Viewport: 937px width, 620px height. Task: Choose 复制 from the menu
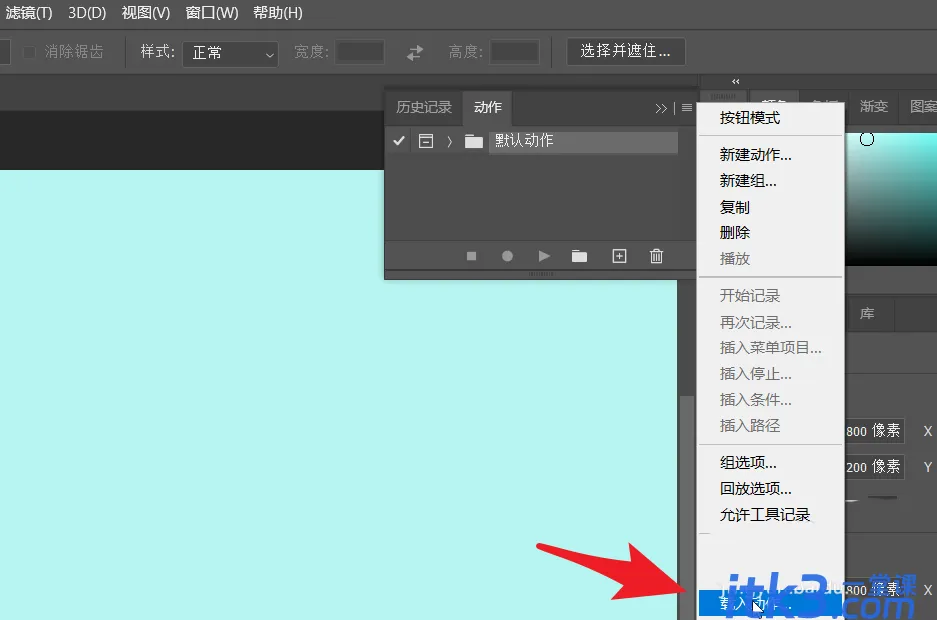[771, 207]
